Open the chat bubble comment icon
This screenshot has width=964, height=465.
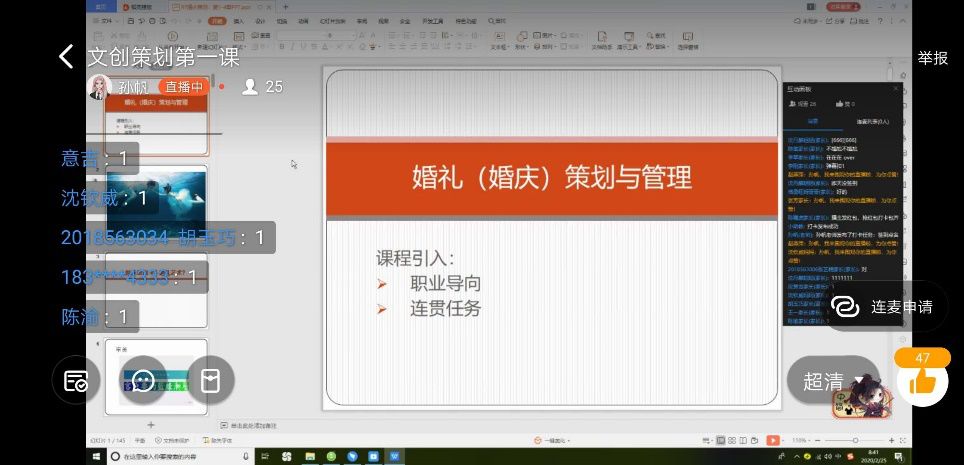click(x=143, y=381)
